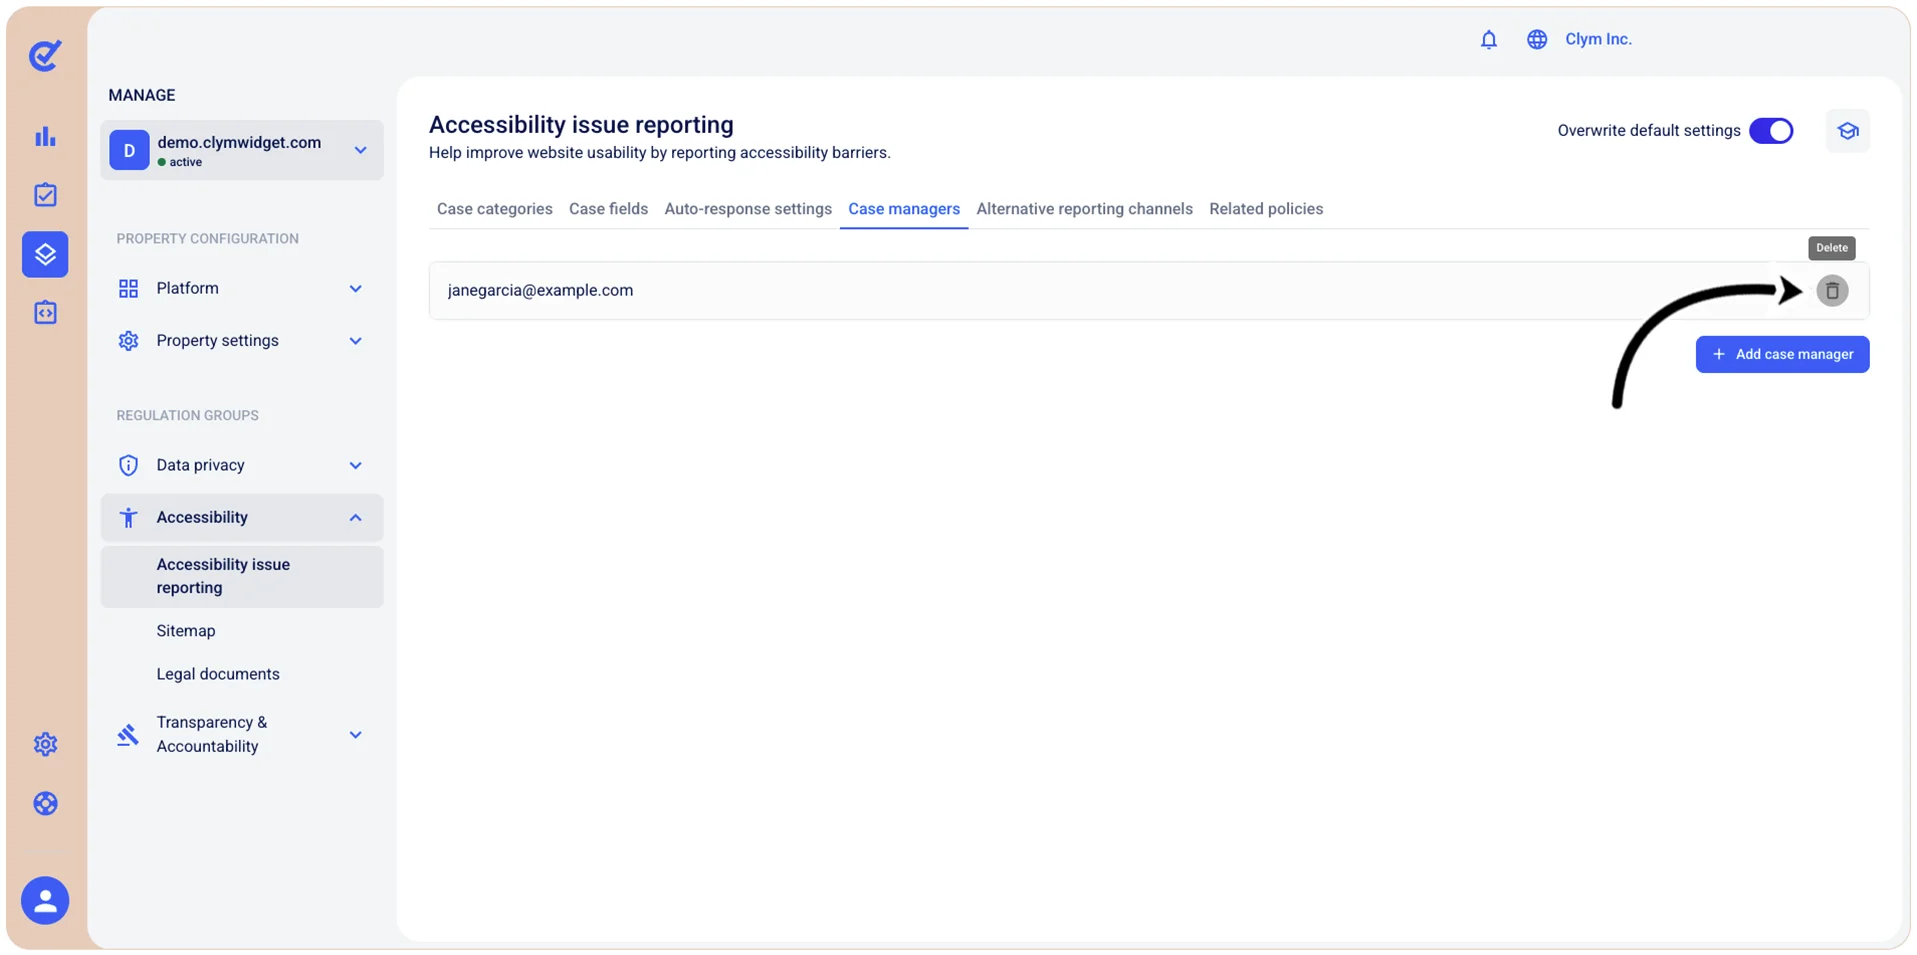1917x955 pixels.
Task: Open Alternative reporting channels tab
Action: point(1084,209)
